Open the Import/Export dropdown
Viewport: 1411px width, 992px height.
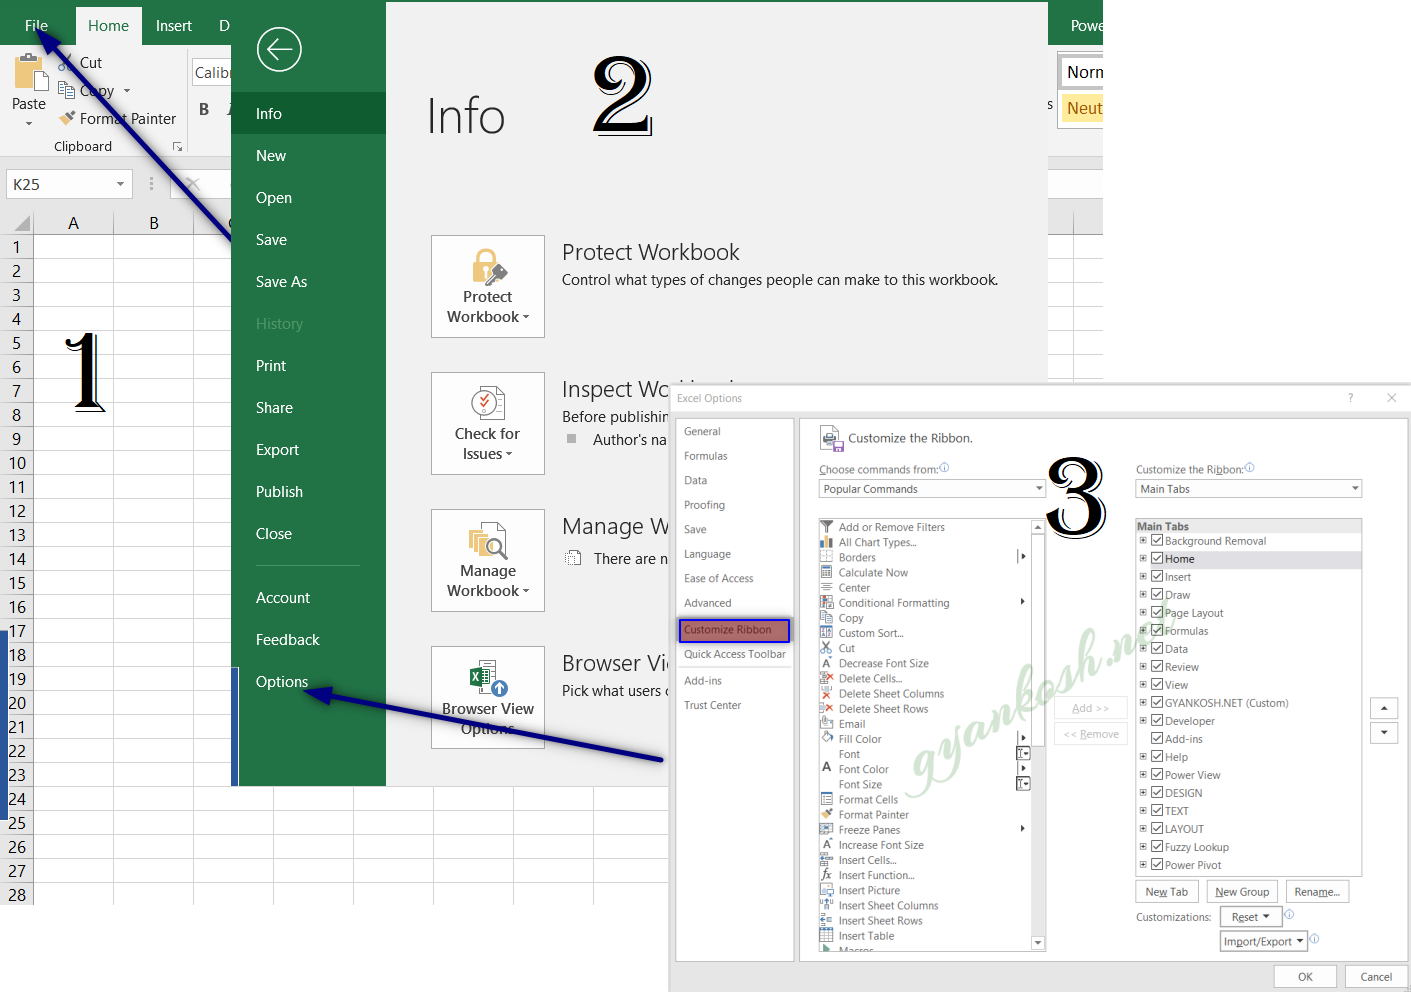1264,941
